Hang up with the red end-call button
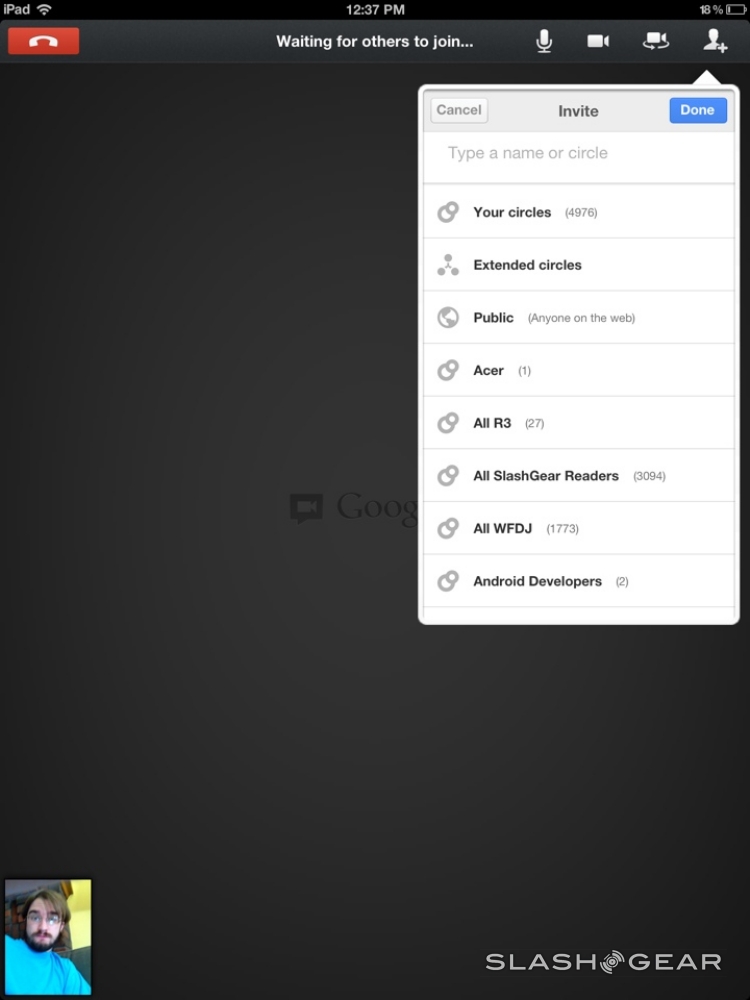 (43, 41)
